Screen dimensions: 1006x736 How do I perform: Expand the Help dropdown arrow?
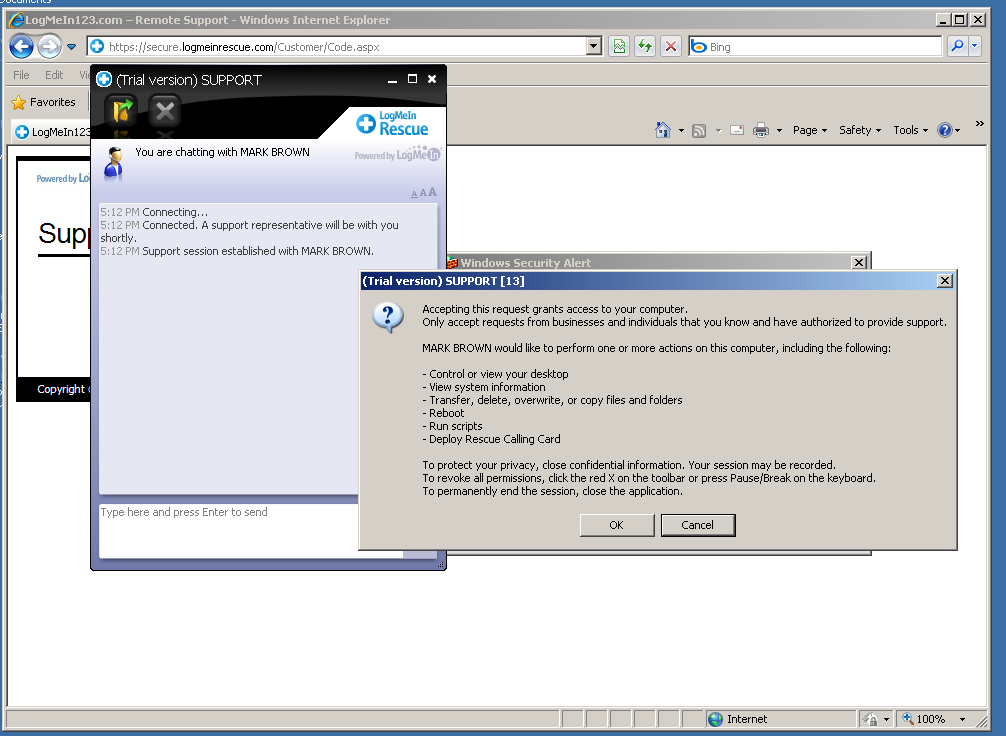click(x=957, y=131)
